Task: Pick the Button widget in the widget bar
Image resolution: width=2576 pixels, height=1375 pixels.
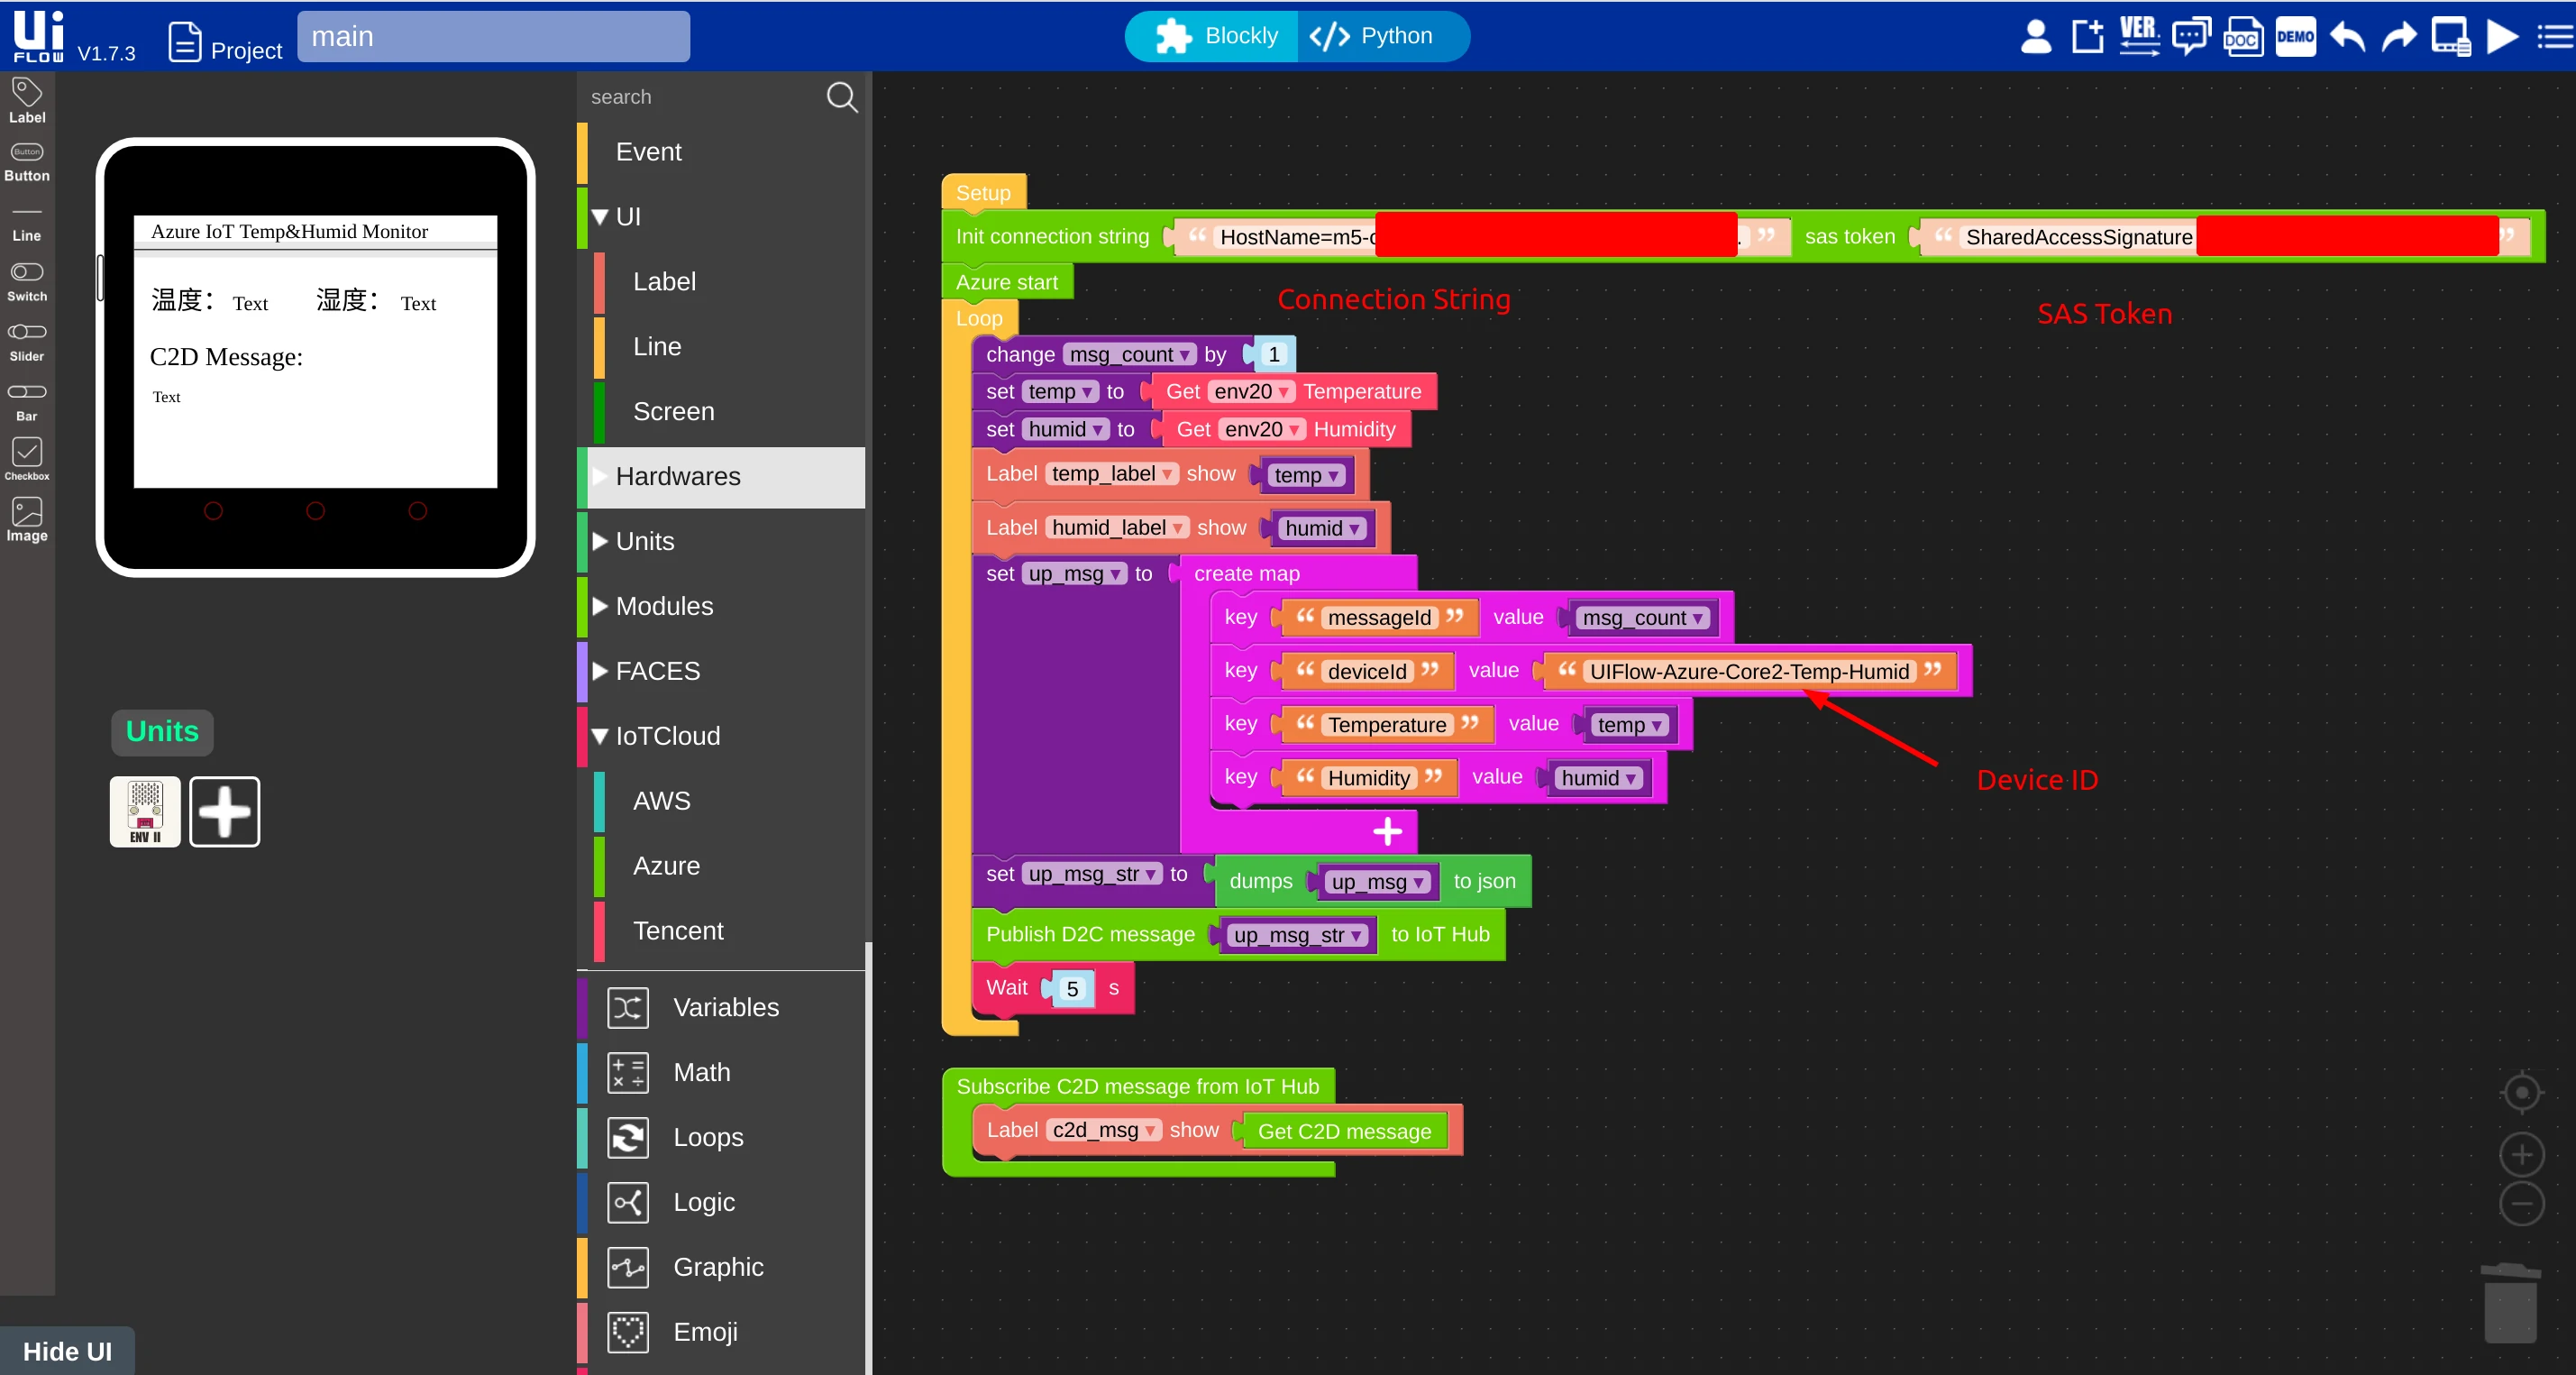Action: click(x=27, y=162)
